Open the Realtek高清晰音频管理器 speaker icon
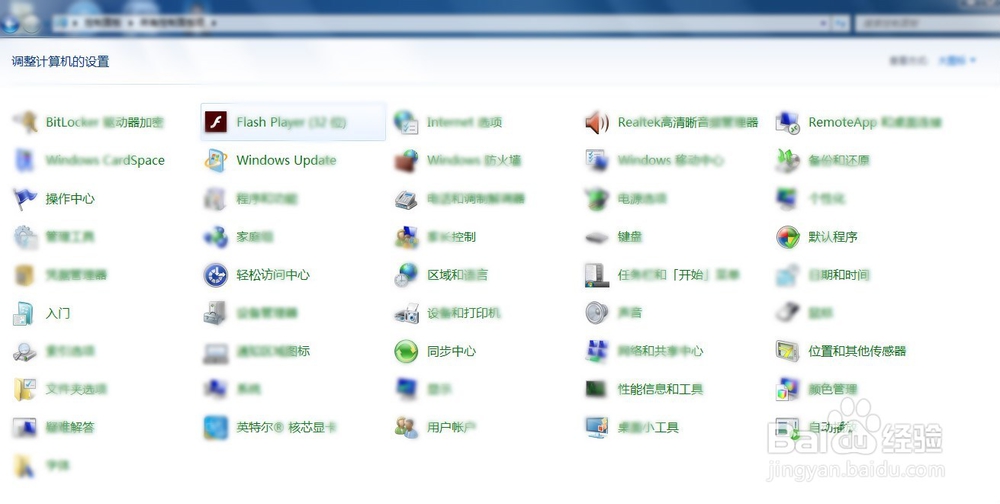The width and height of the screenshot is (1000, 504). pyautogui.click(x=597, y=122)
